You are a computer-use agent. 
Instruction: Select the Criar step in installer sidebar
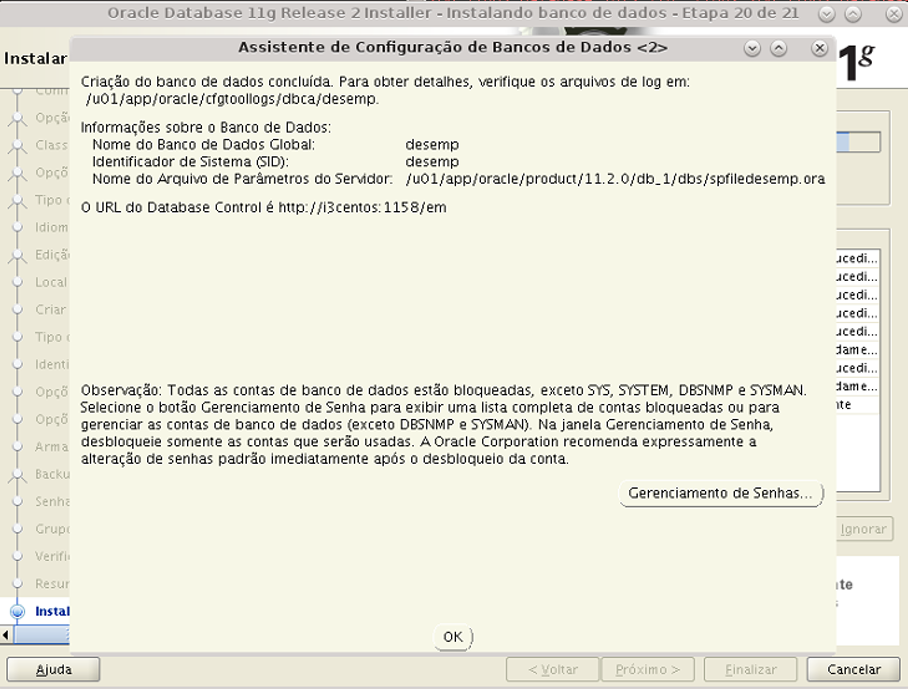click(50, 310)
